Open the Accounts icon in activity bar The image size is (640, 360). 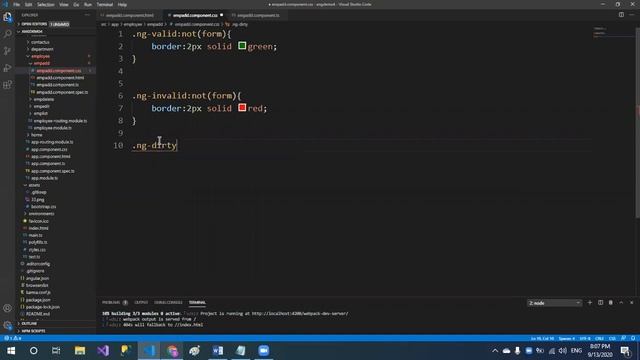click(x=7, y=308)
